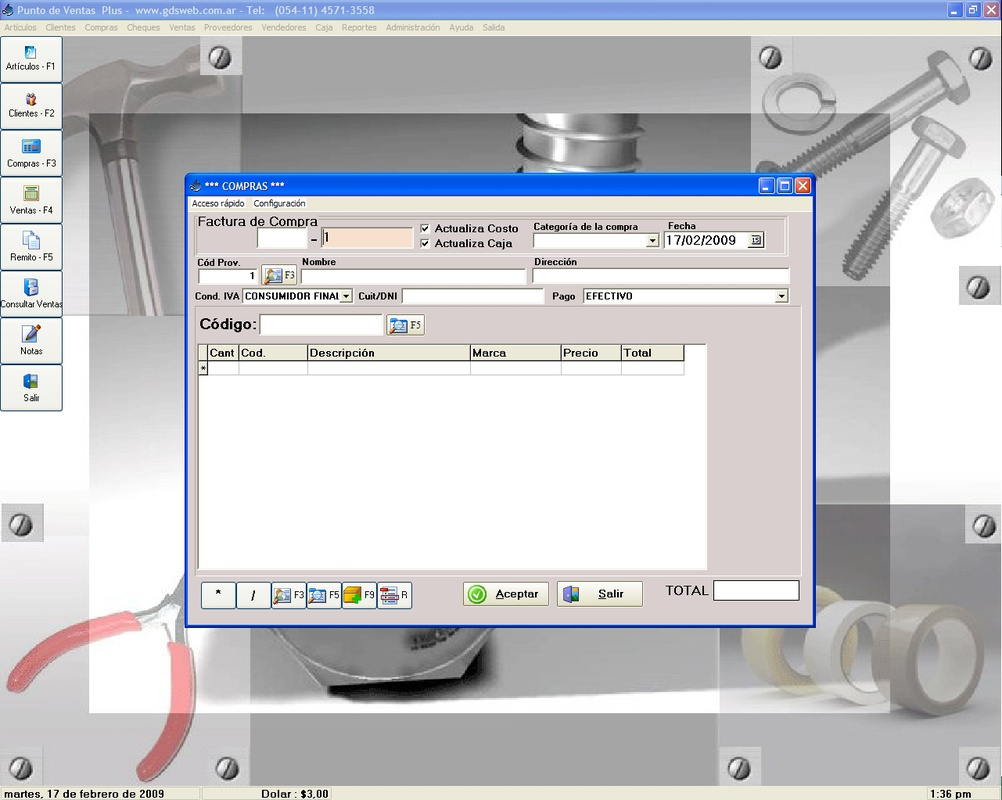Open the Fecha calendar picker
1002x800 pixels.
(x=758, y=240)
